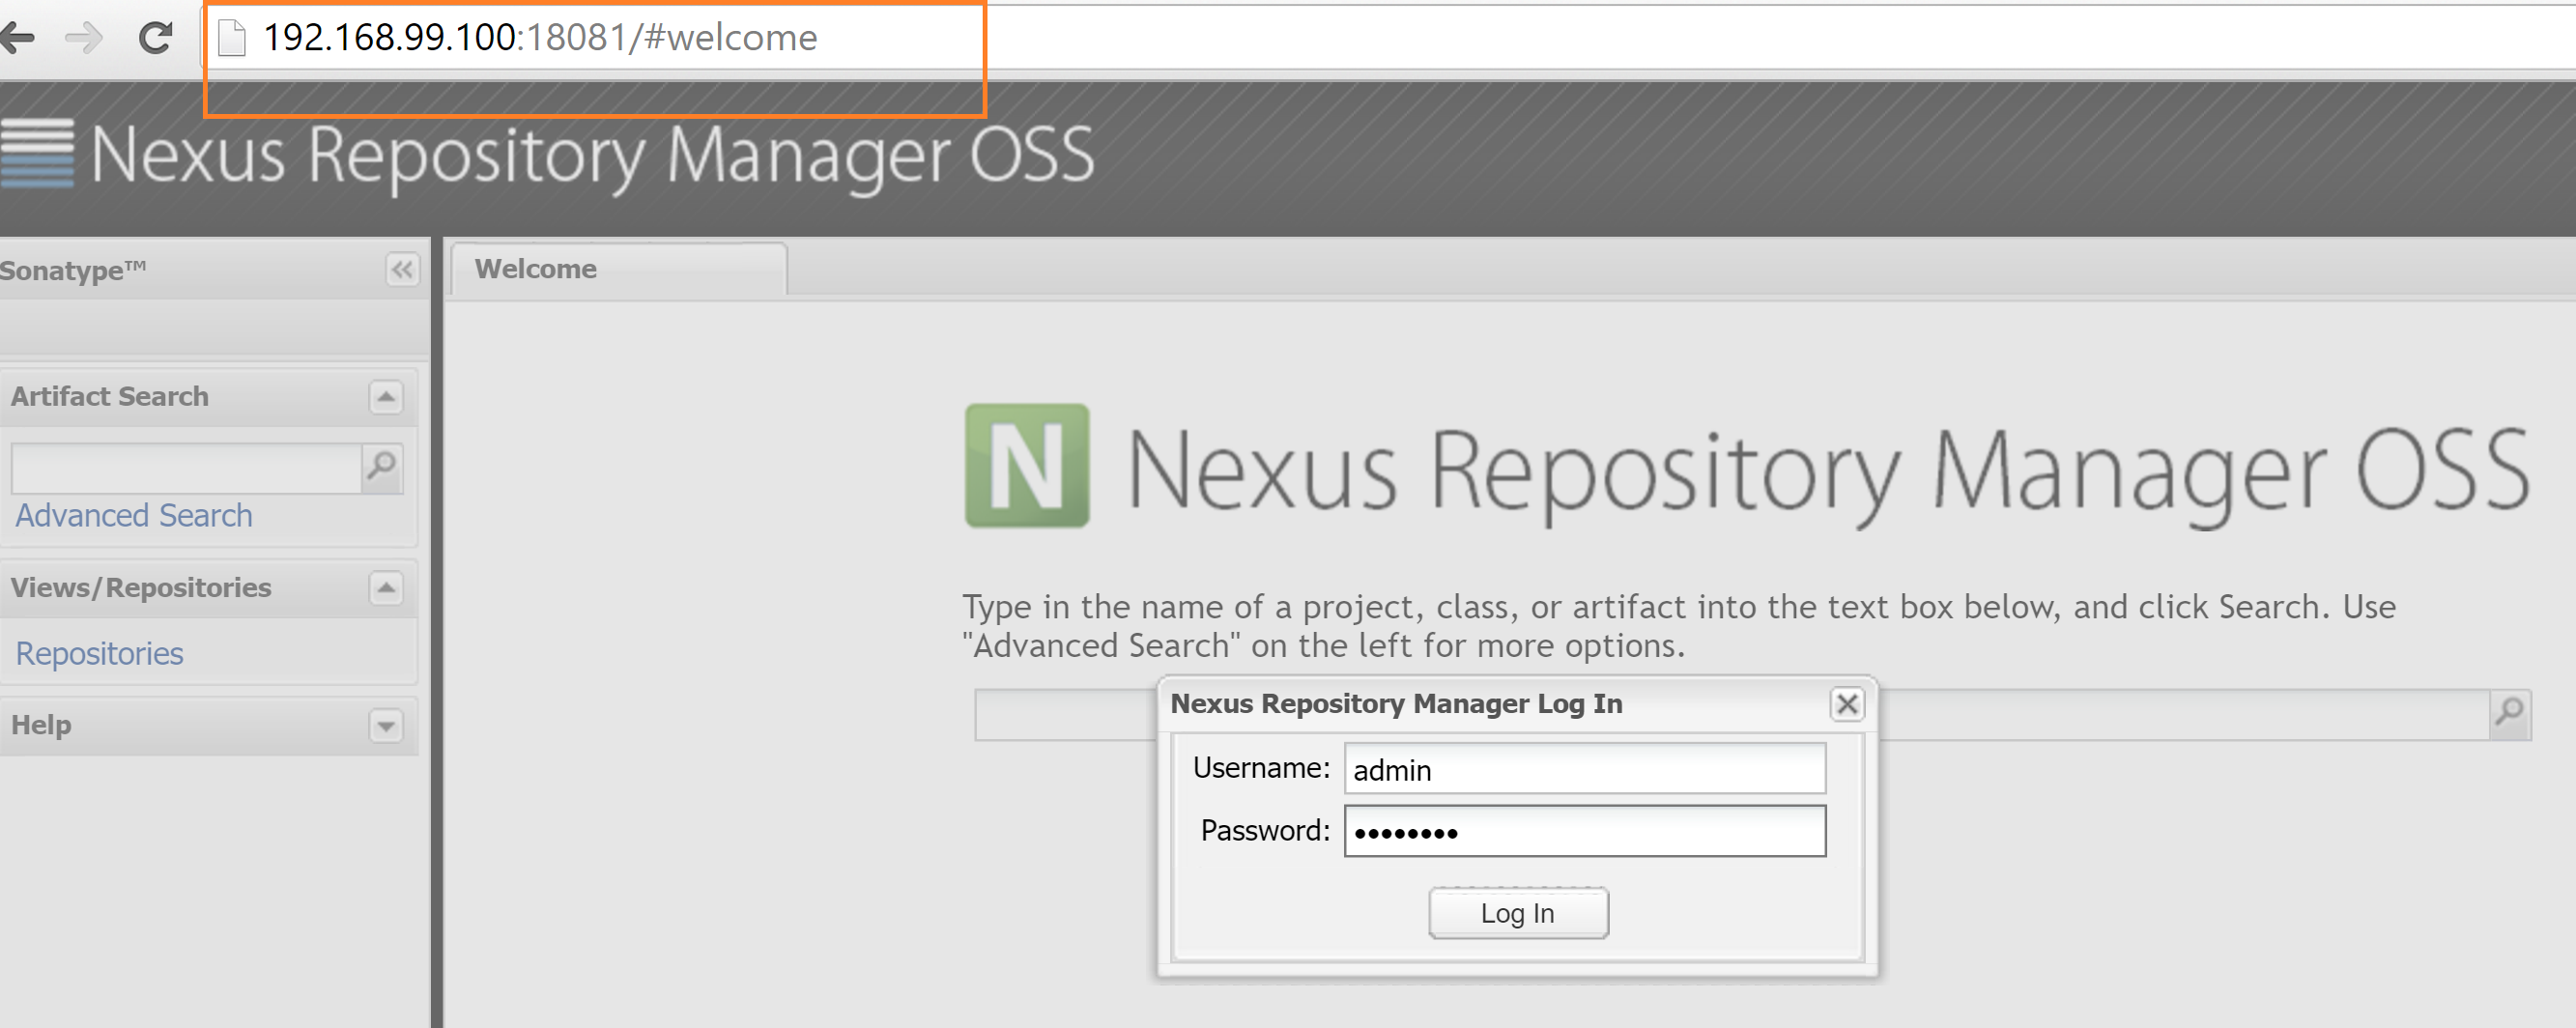Collapse the Views/Repositories section

point(386,588)
